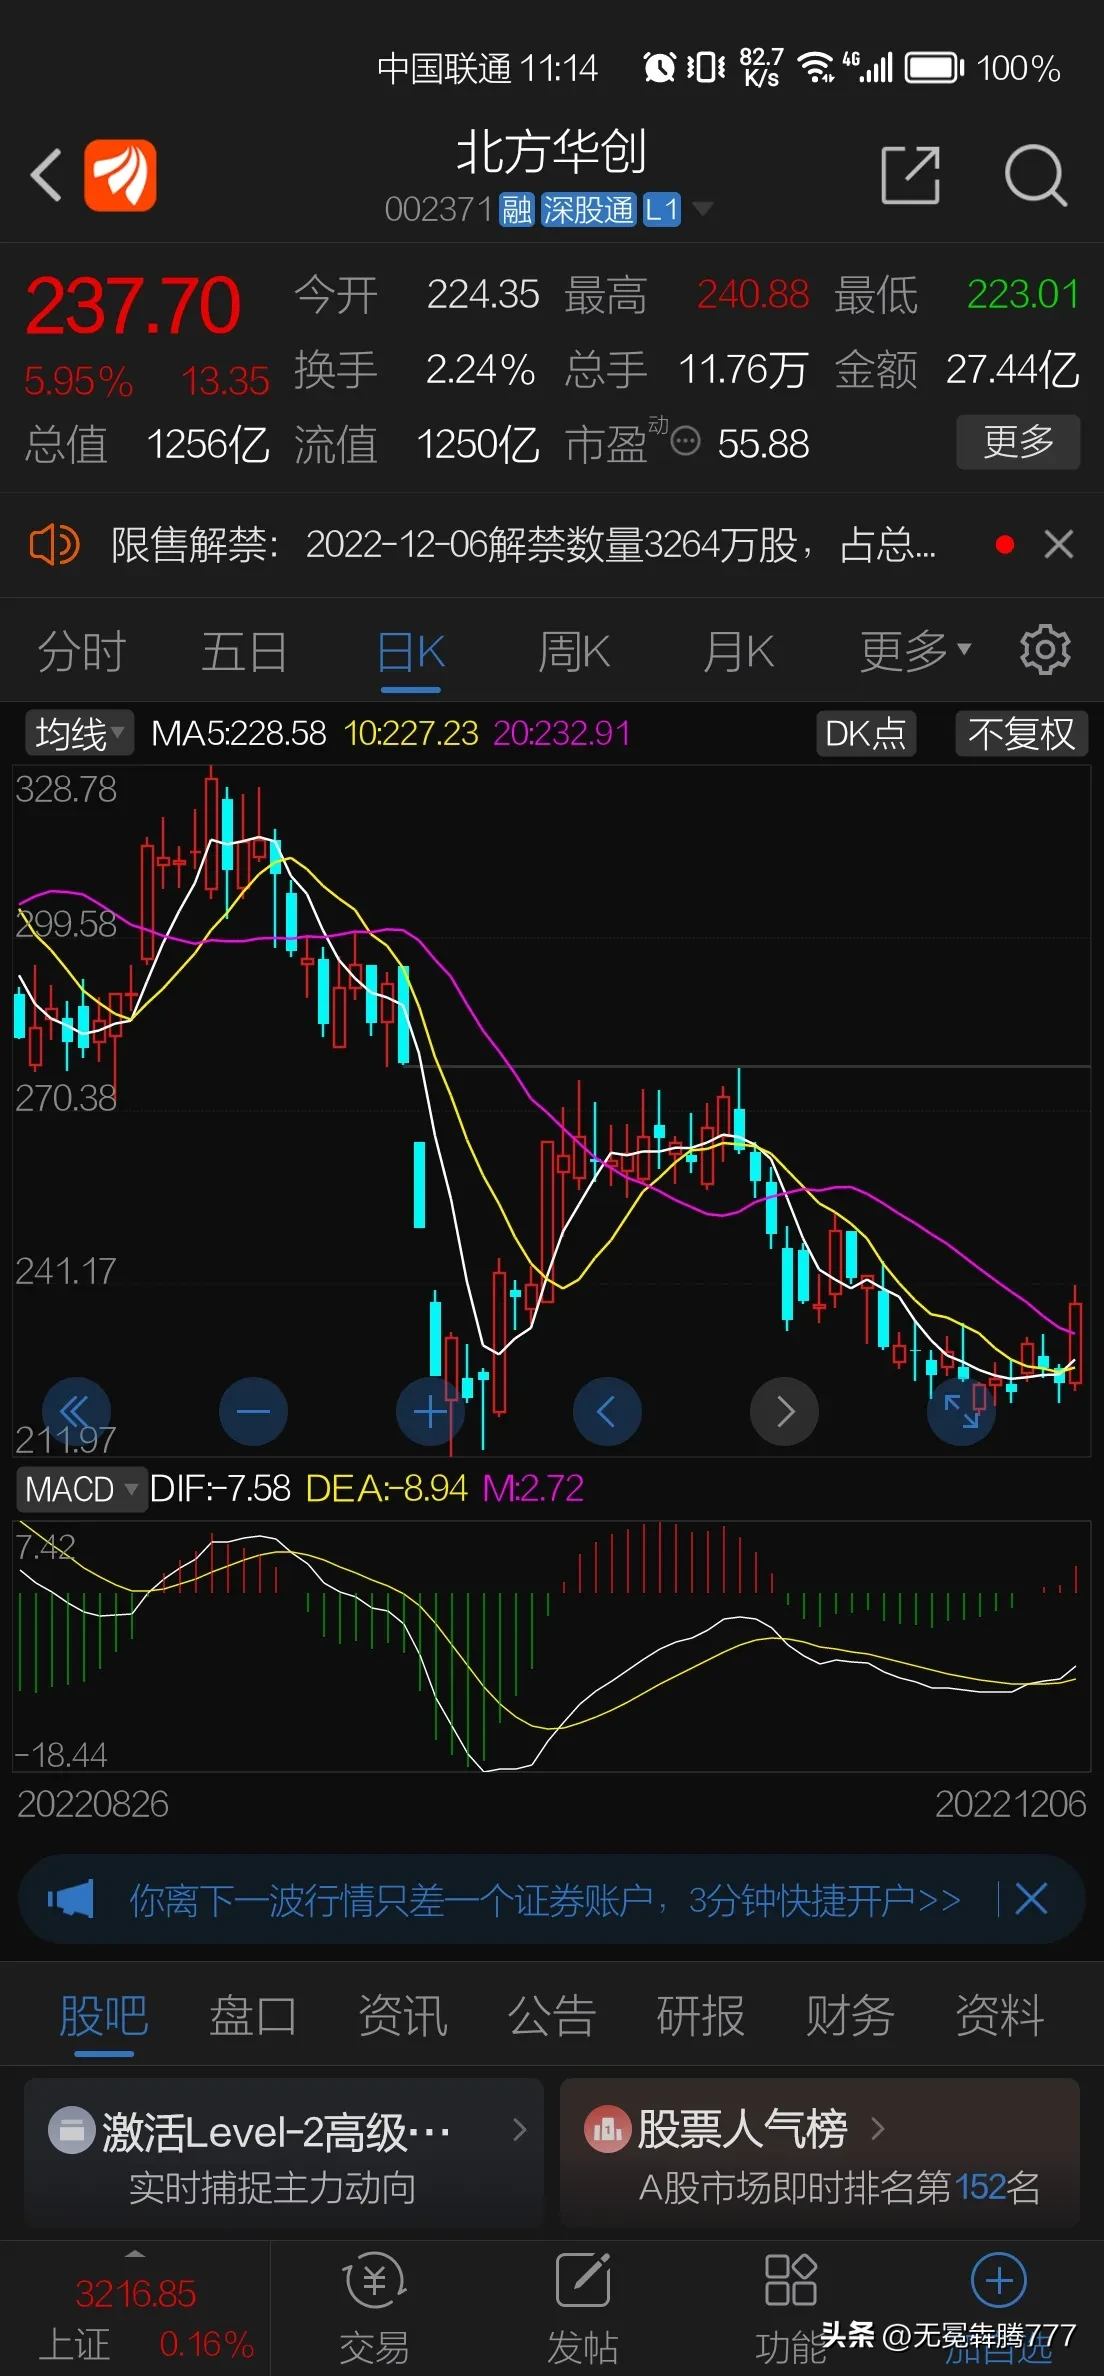Screen dimensions: 1104x2376
Task: Switch to the 资讯 tab
Action: (x=402, y=2015)
